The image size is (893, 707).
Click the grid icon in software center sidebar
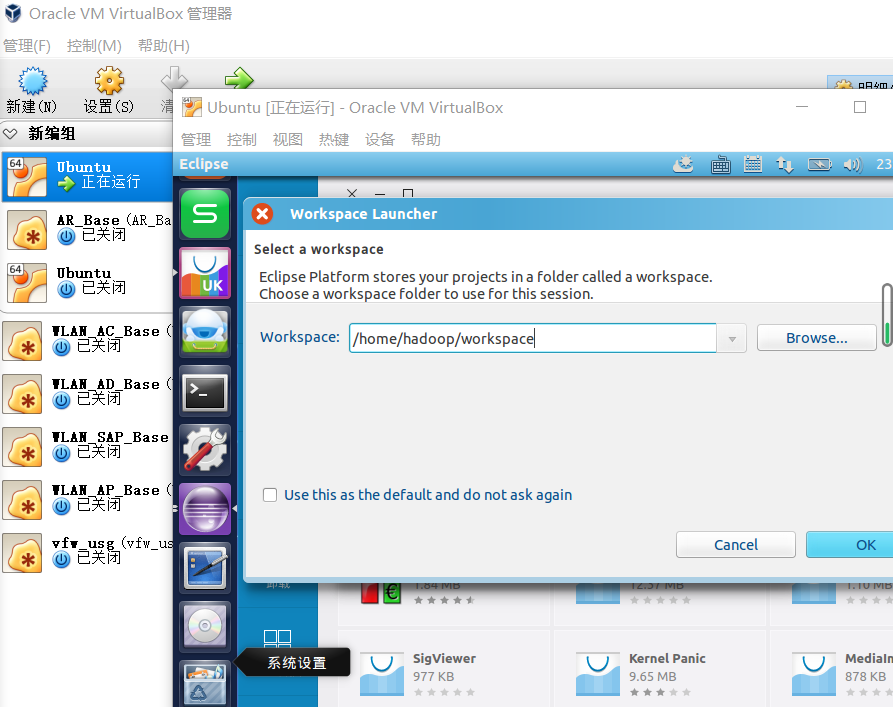click(x=277, y=639)
